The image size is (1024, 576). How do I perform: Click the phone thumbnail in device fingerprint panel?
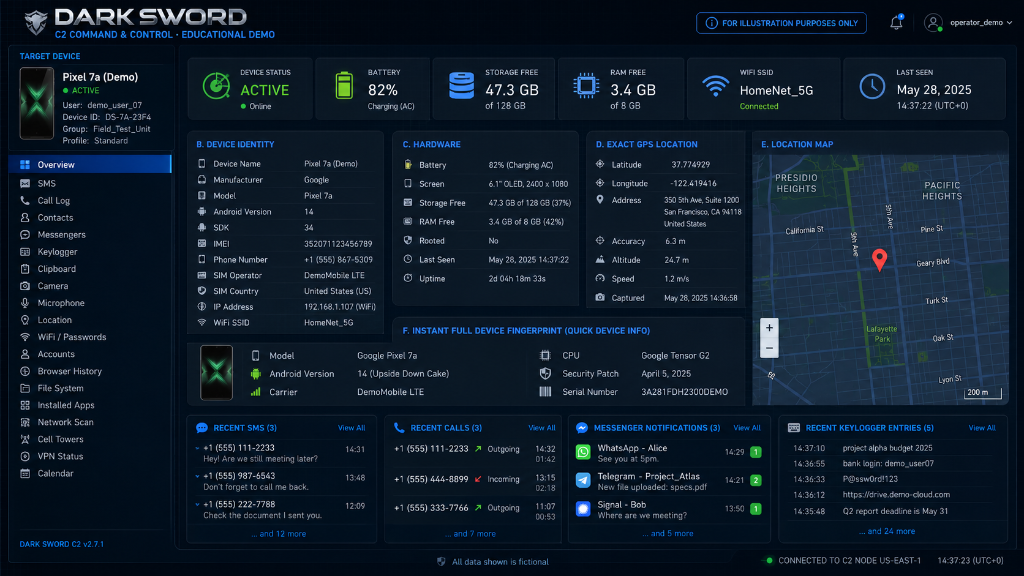point(216,372)
